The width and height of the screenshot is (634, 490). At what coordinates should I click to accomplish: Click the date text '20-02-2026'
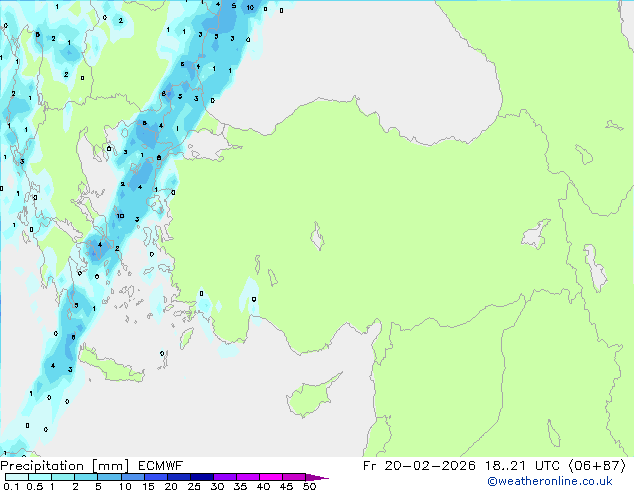click(x=430, y=466)
